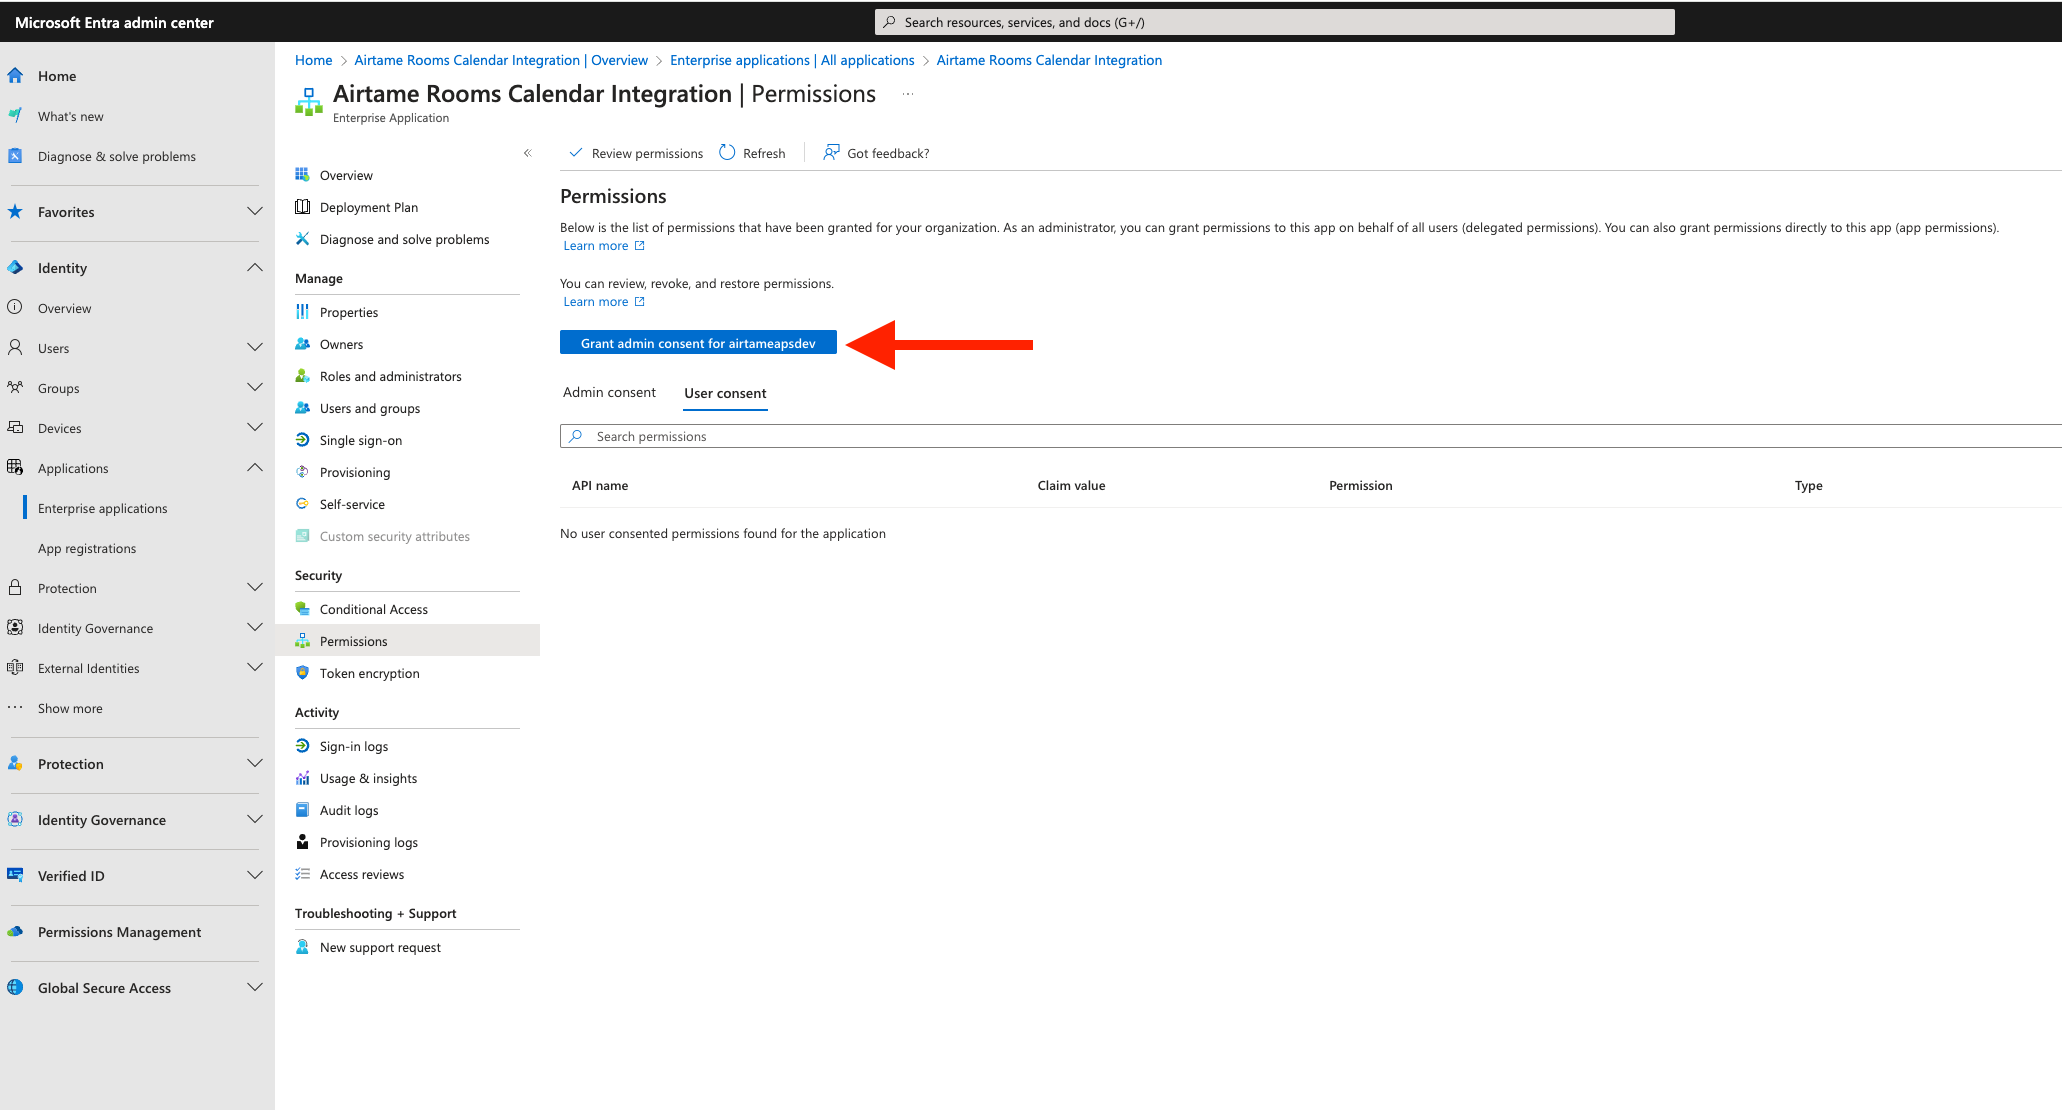Click the Identity diamond icon
This screenshot has width=2062, height=1110.
point(15,268)
